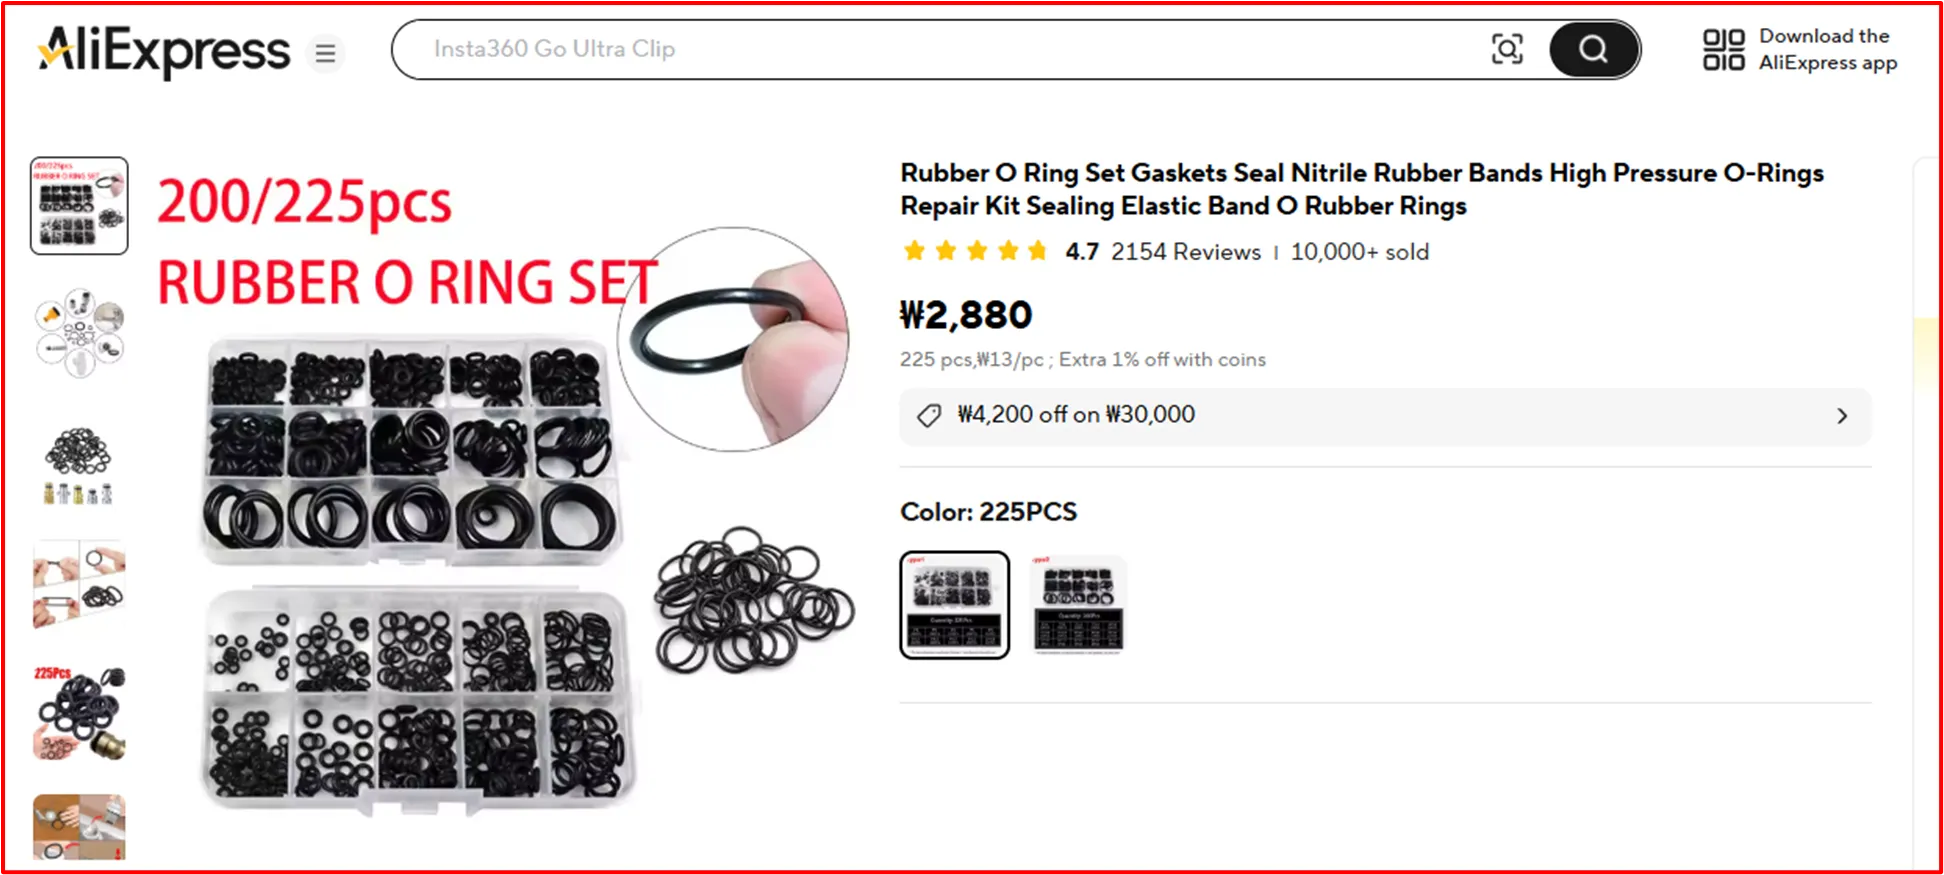Click the AliExpress logo
Image resolution: width=1944 pixels, height=875 pixels.
point(164,50)
